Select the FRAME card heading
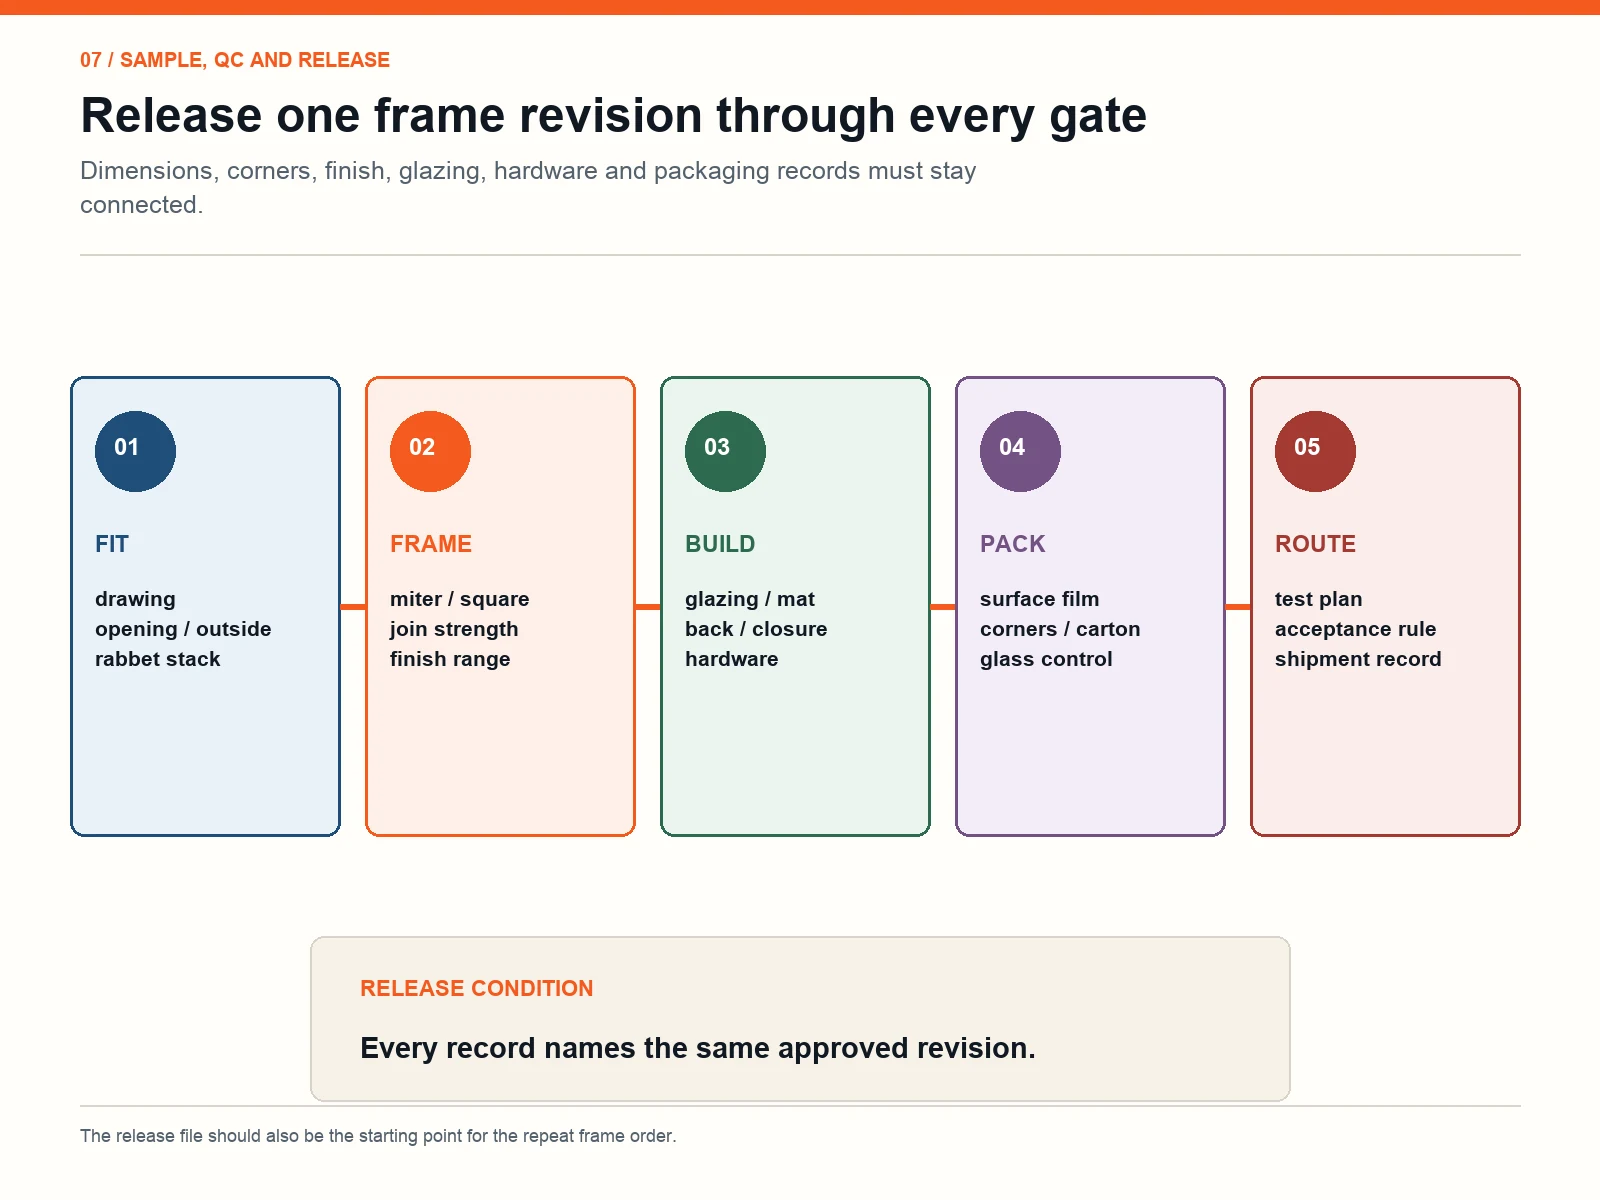 point(431,544)
